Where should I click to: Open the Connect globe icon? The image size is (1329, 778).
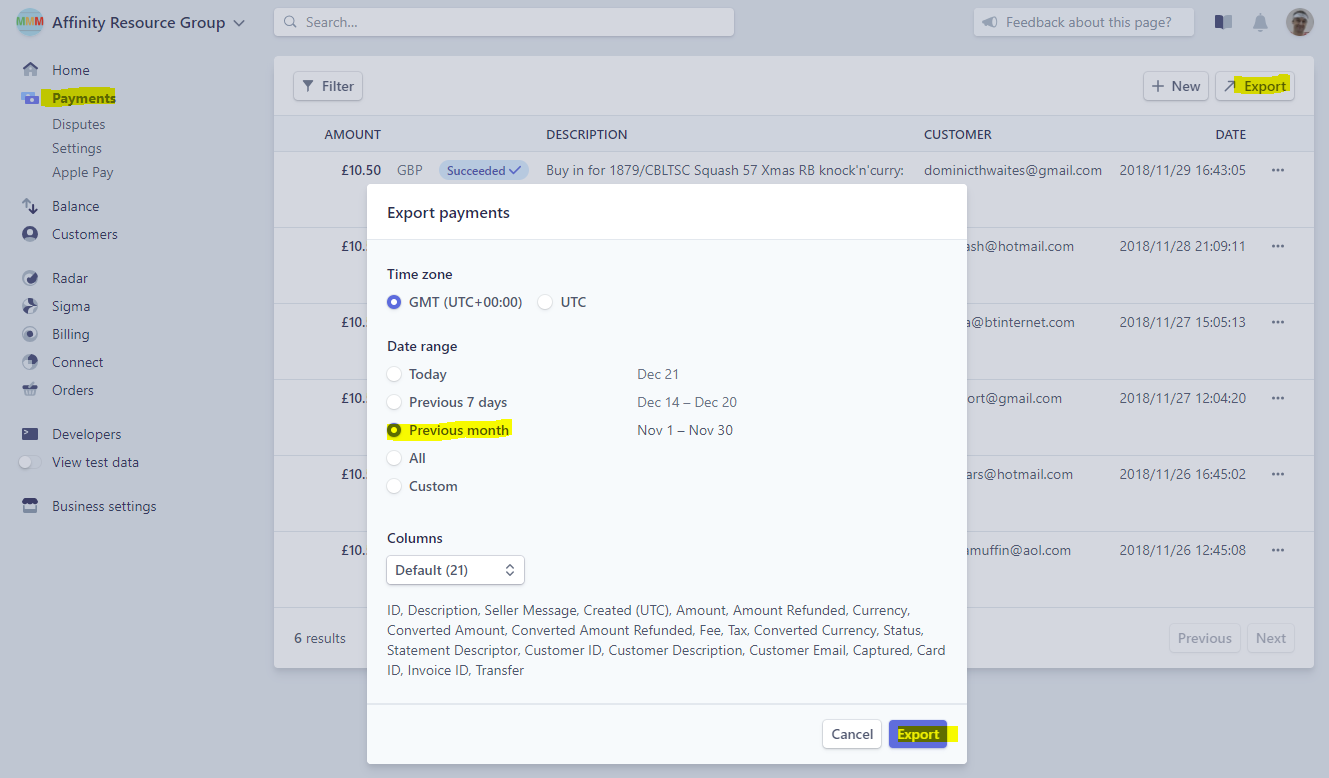[x=30, y=362]
